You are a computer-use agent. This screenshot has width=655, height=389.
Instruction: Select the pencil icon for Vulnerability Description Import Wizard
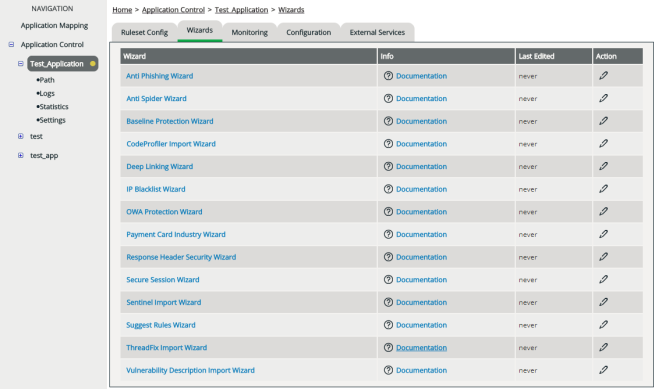pyautogui.click(x=603, y=370)
